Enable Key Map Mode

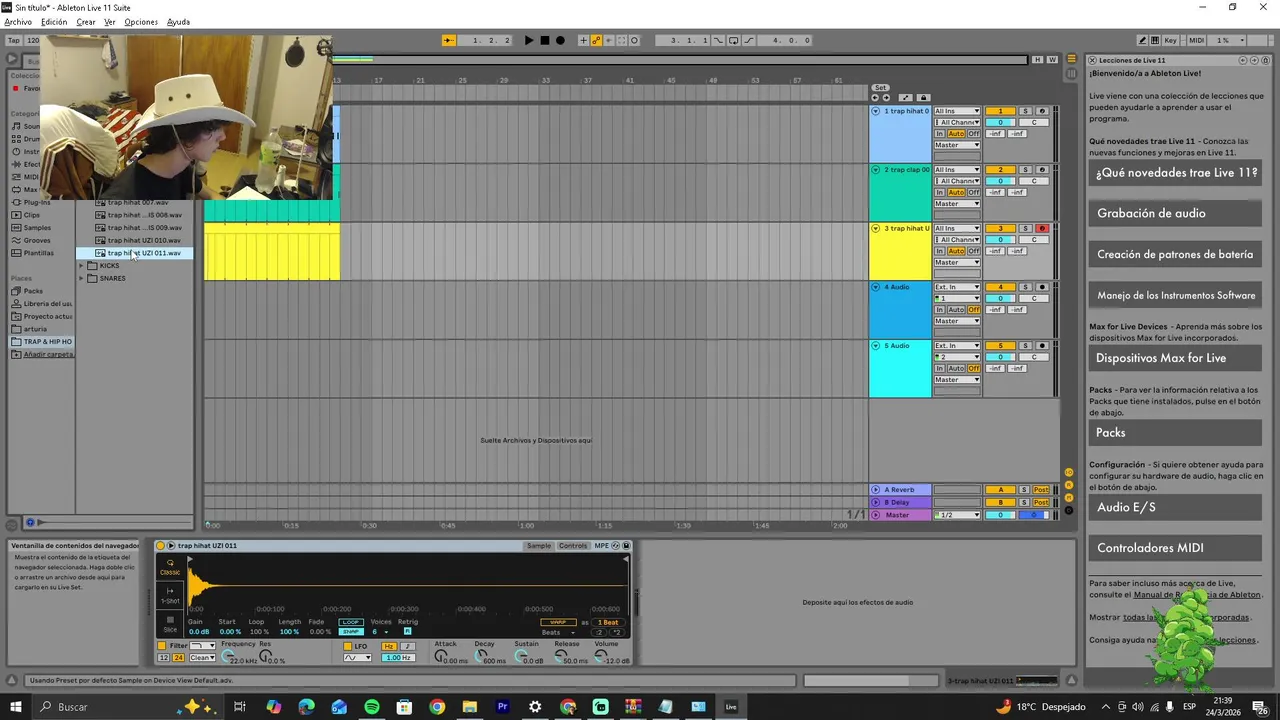point(1170,40)
